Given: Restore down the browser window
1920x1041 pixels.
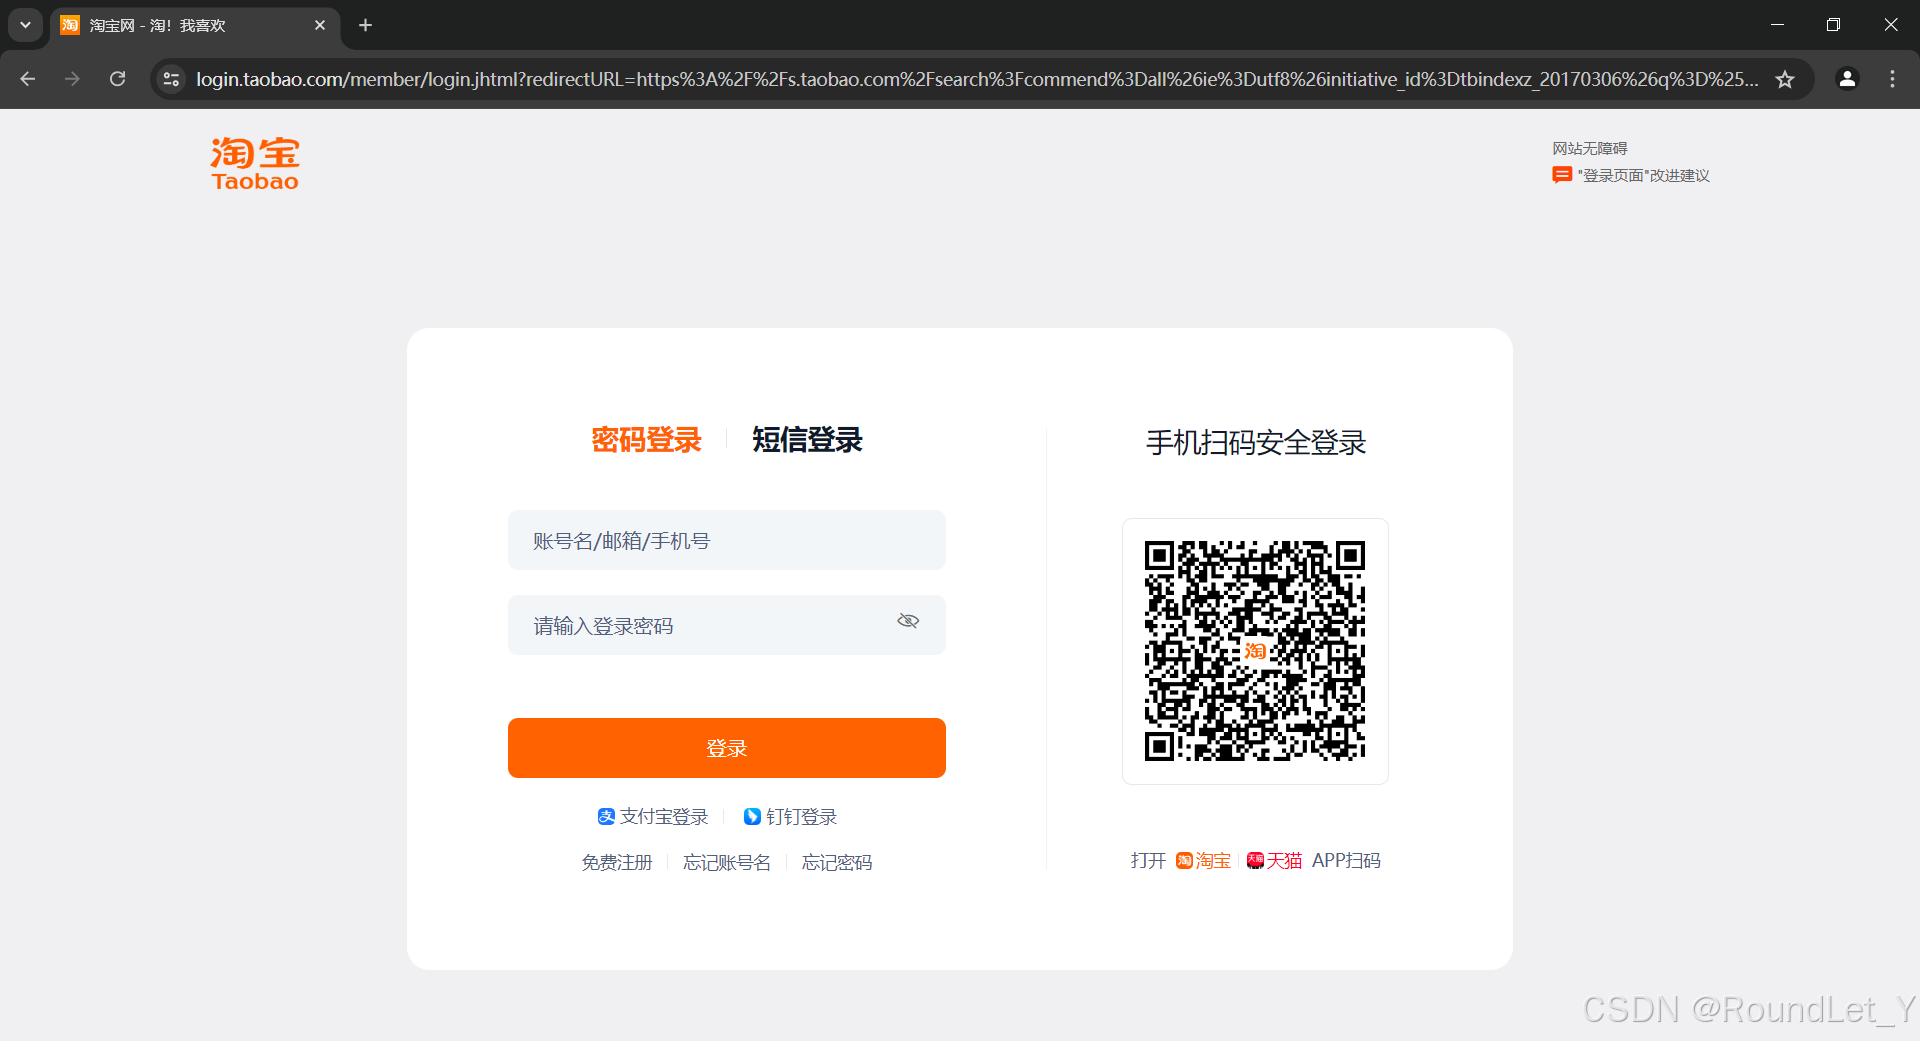Looking at the screenshot, I should tap(1833, 25).
